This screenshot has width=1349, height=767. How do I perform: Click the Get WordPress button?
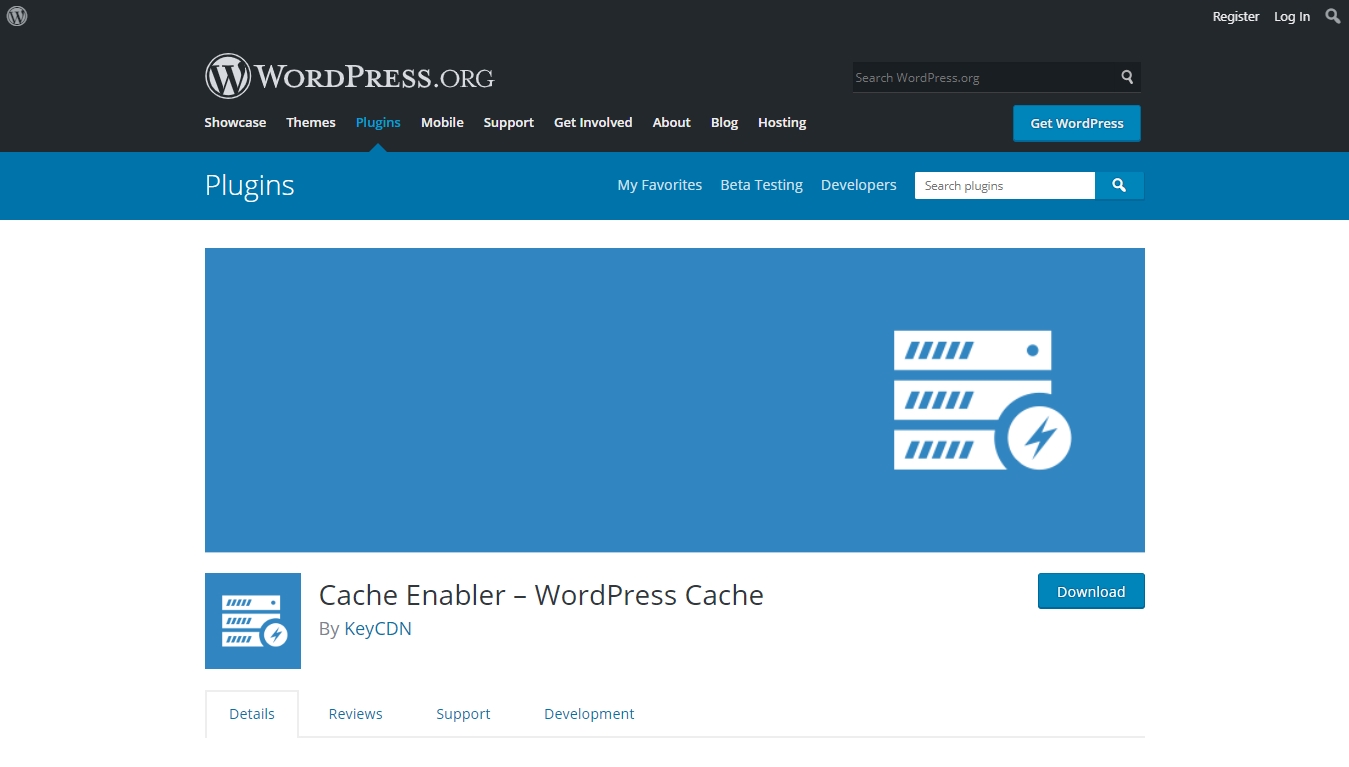click(x=1077, y=123)
